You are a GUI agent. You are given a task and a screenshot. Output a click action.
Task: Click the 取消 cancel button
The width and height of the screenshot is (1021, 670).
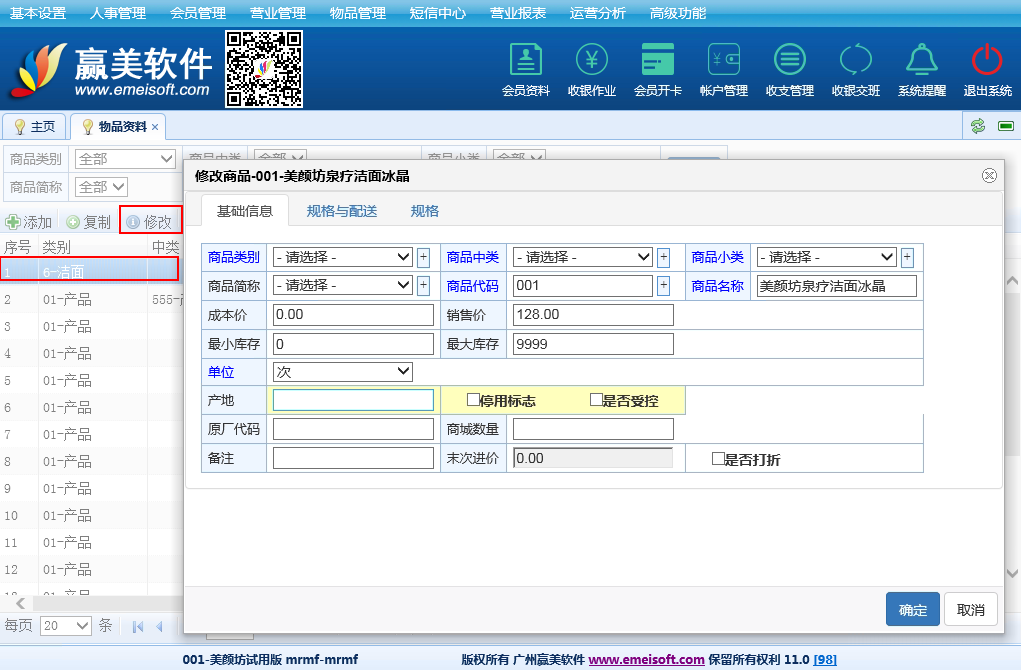click(x=971, y=610)
